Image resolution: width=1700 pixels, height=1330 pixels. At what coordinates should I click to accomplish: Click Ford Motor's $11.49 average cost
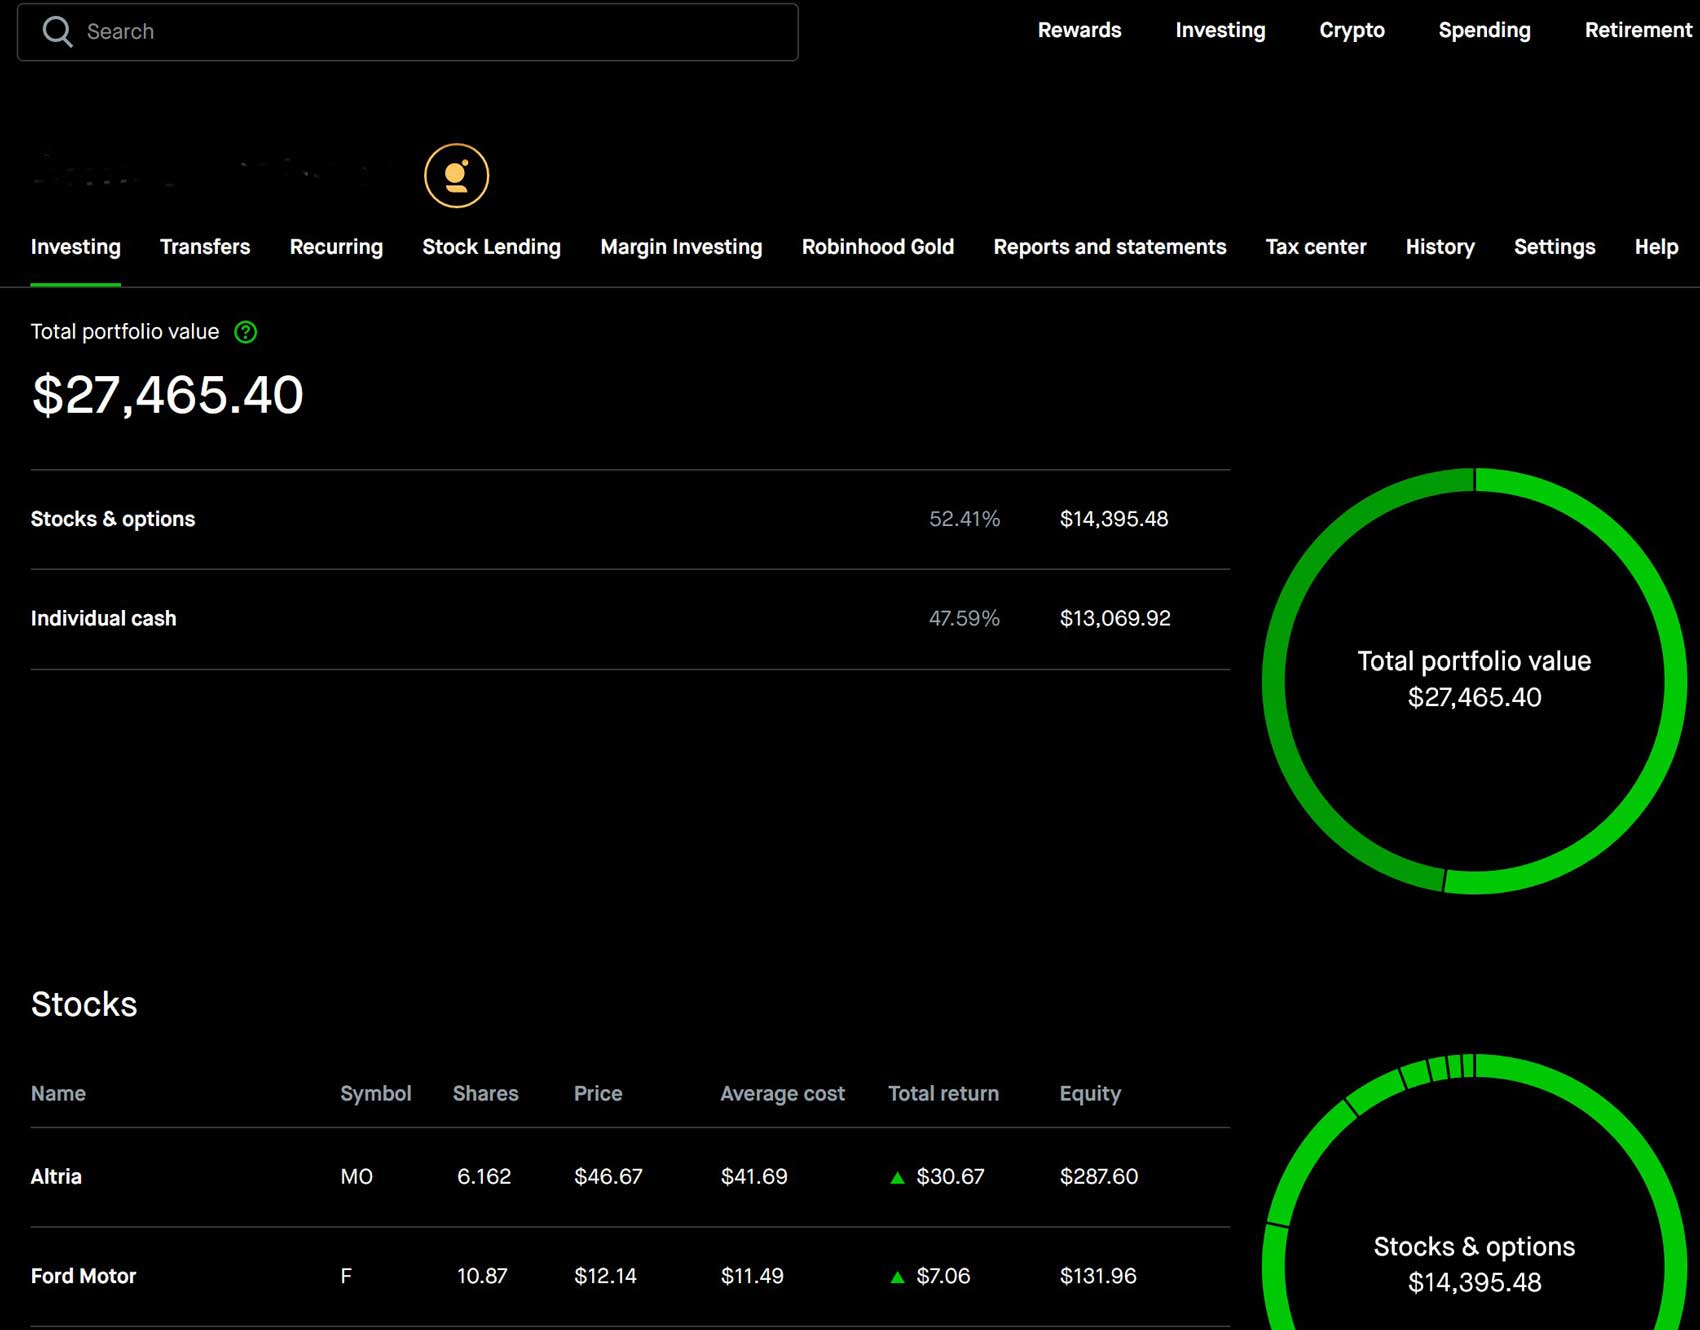[x=752, y=1276]
